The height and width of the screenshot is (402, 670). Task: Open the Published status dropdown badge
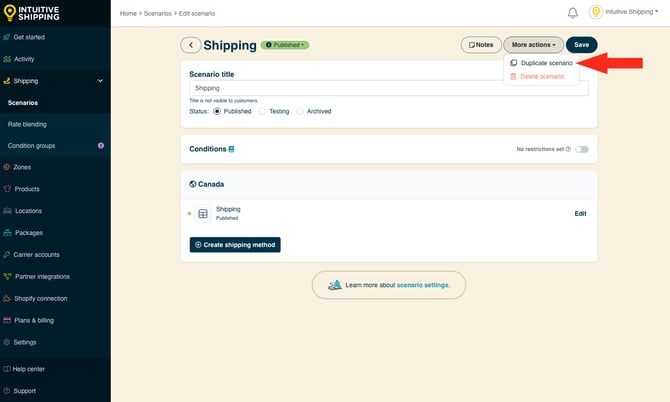tap(285, 45)
